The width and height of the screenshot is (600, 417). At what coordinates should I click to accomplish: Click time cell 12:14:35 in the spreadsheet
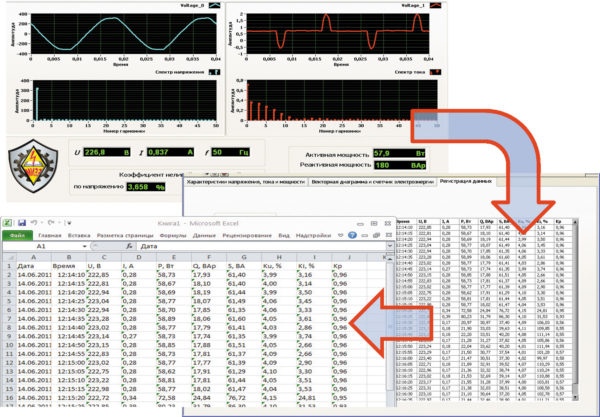point(68,318)
